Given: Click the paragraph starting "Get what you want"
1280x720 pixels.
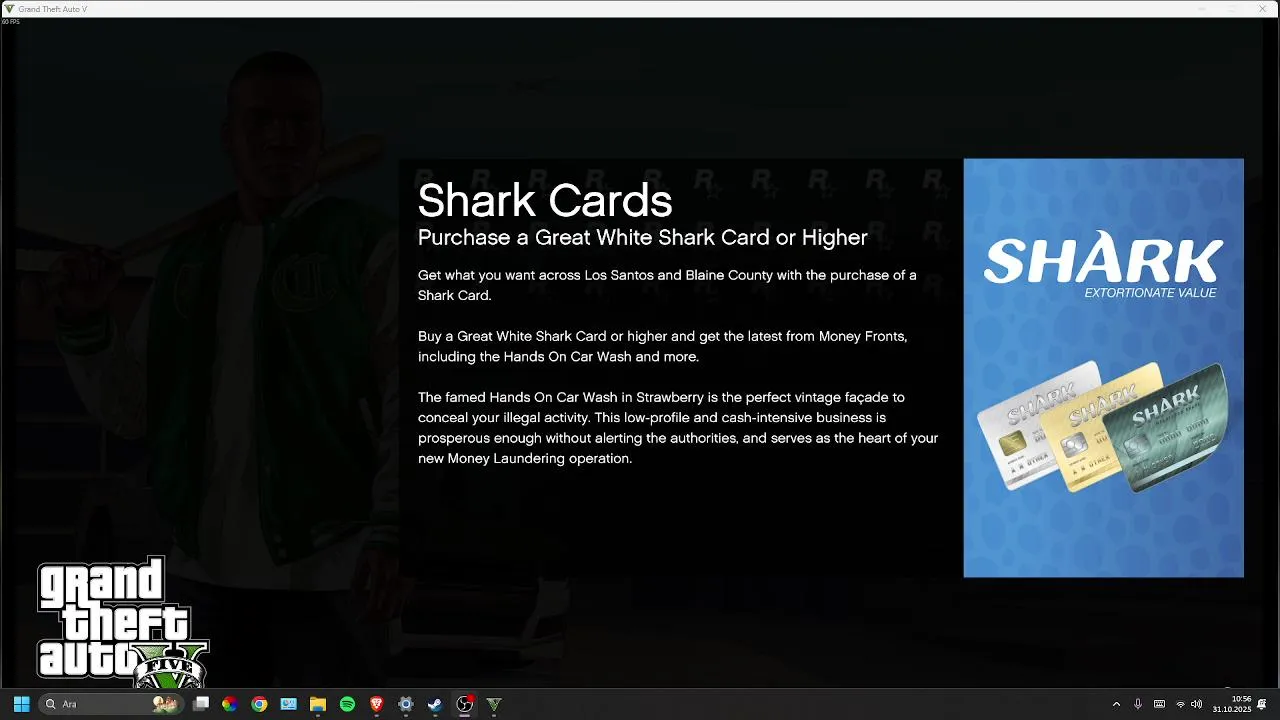Looking at the screenshot, I should tap(667, 285).
